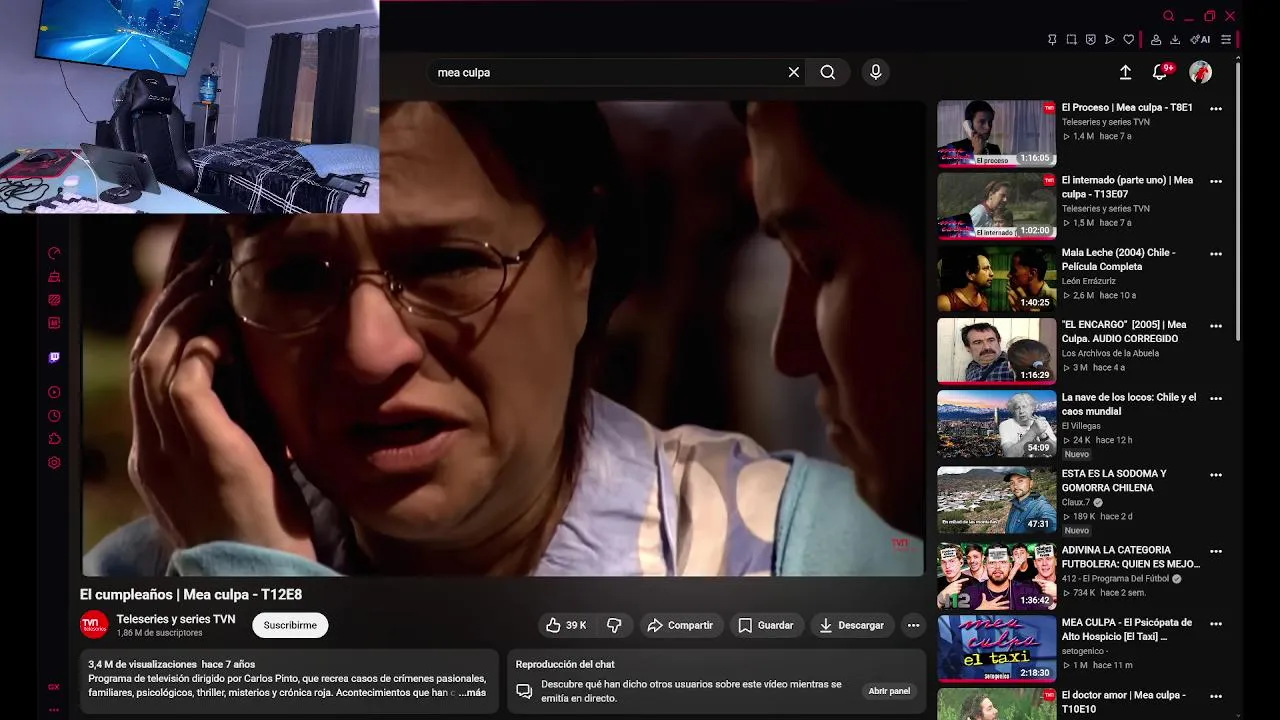This screenshot has height=720, width=1280.
Task: Click the main video player frame
Action: pos(503,338)
